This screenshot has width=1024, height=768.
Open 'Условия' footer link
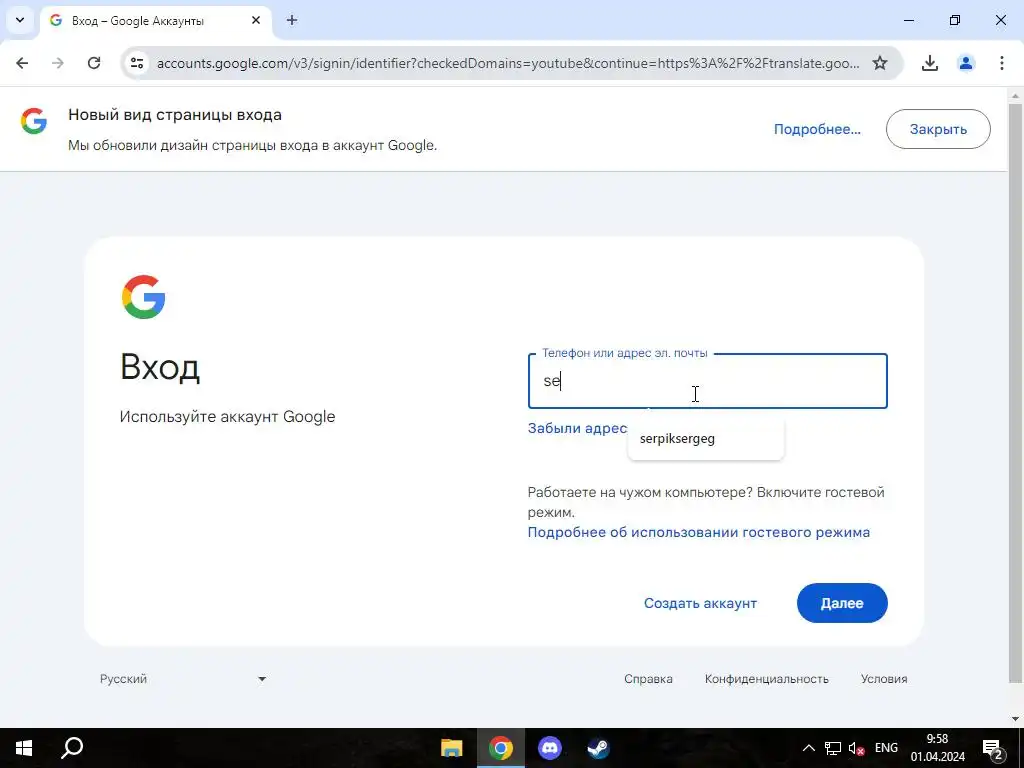[x=884, y=679]
